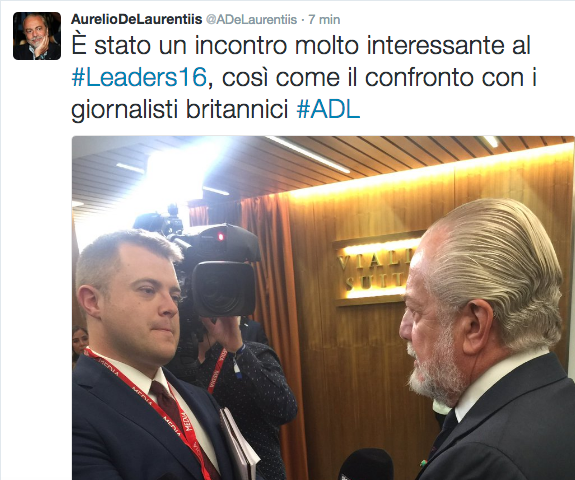Click the black microphone at the photo's bottom
The width and height of the screenshot is (575, 480).
[366, 465]
